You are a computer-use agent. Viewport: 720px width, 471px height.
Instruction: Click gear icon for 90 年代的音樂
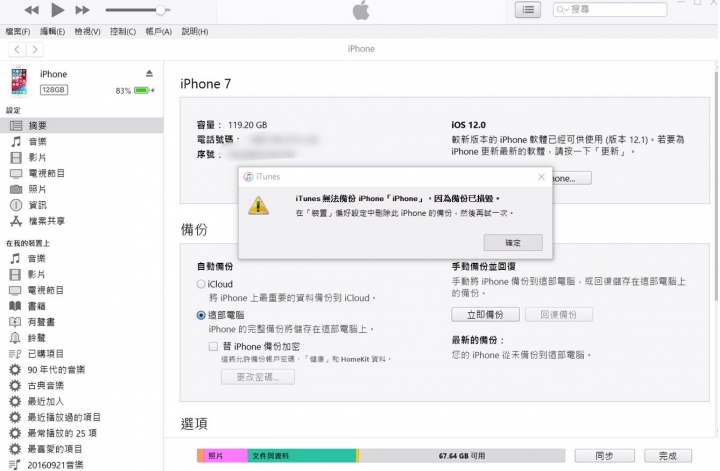[x=15, y=370]
